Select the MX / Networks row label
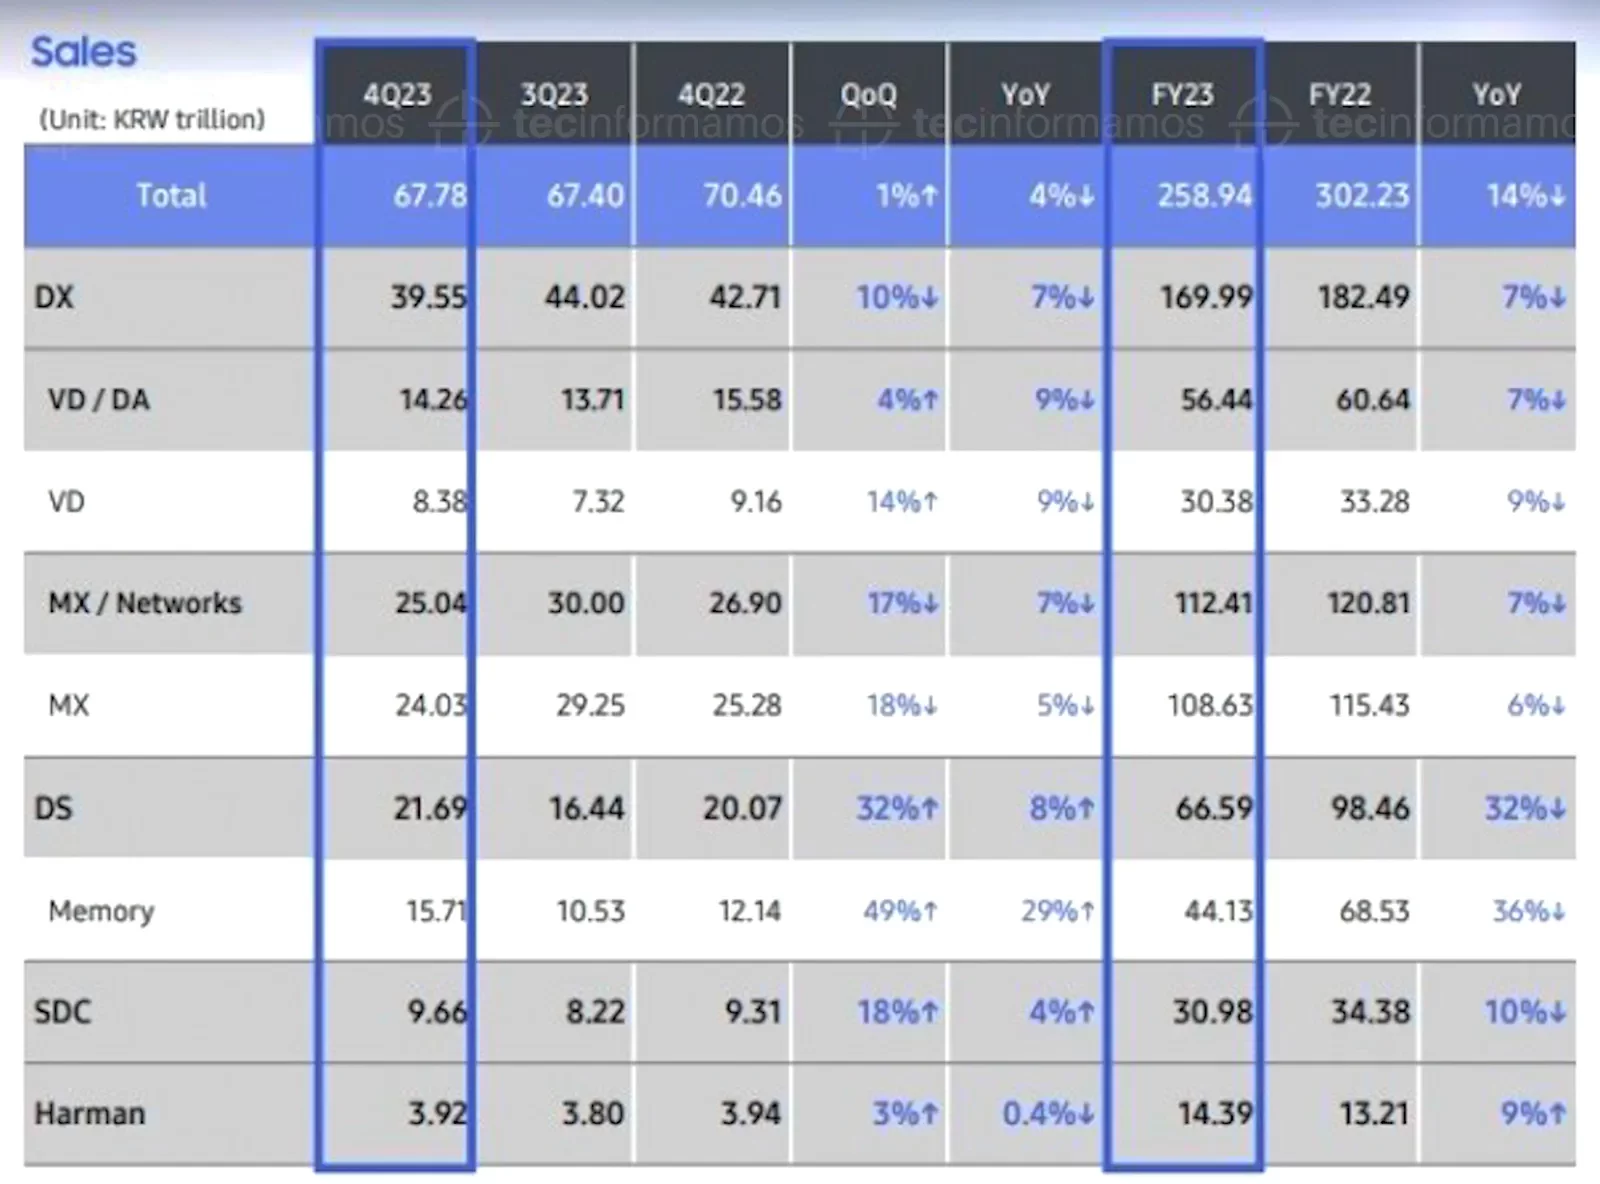 (145, 603)
